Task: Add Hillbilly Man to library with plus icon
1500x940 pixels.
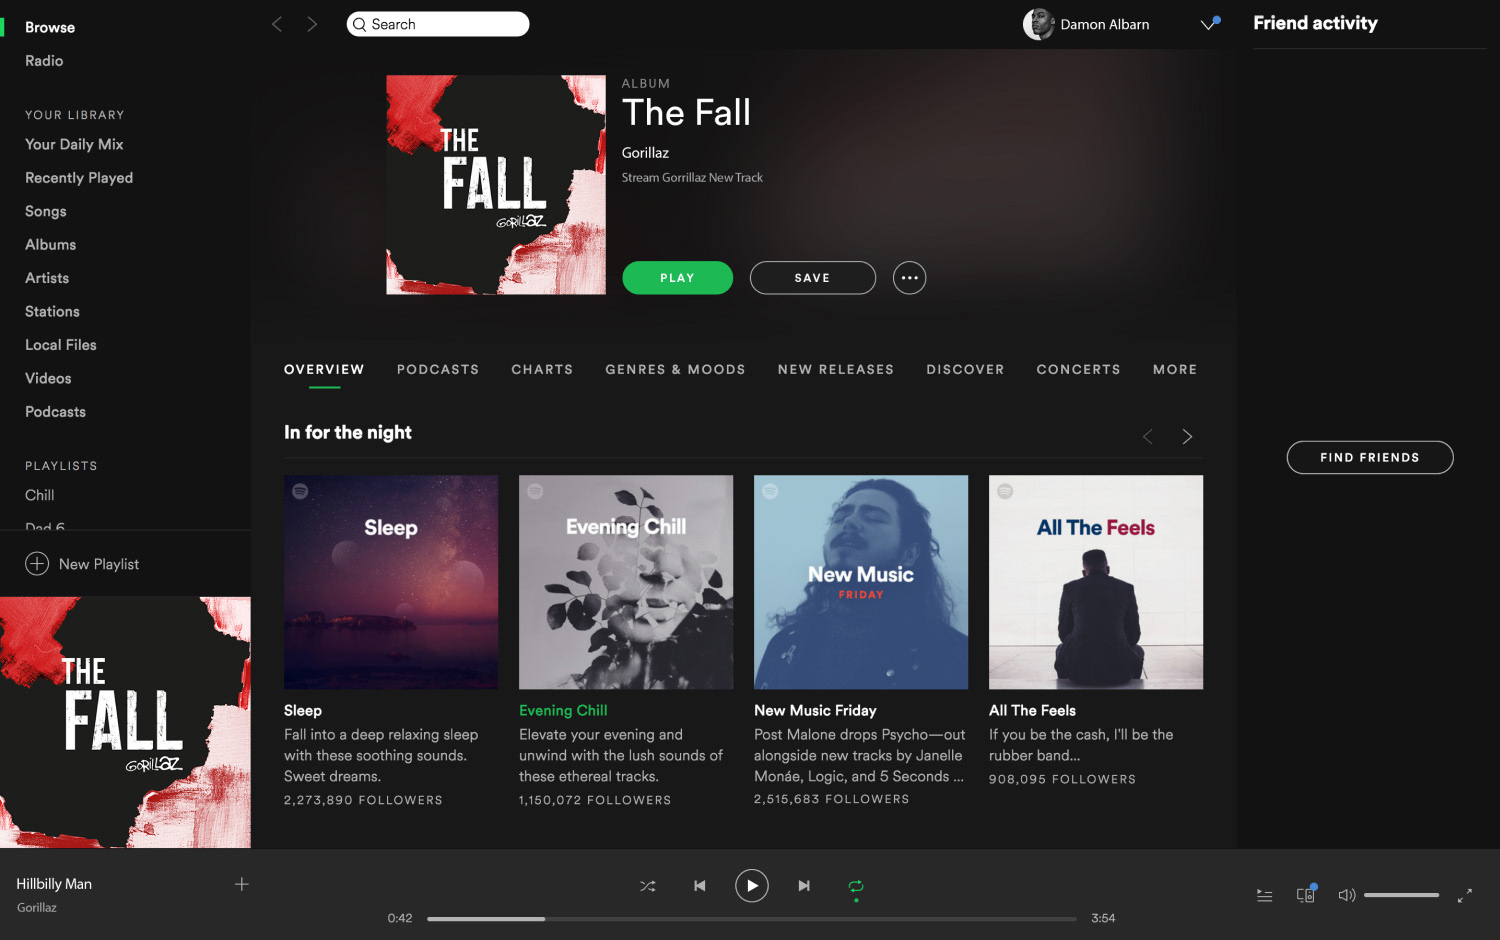Action: [x=241, y=884]
